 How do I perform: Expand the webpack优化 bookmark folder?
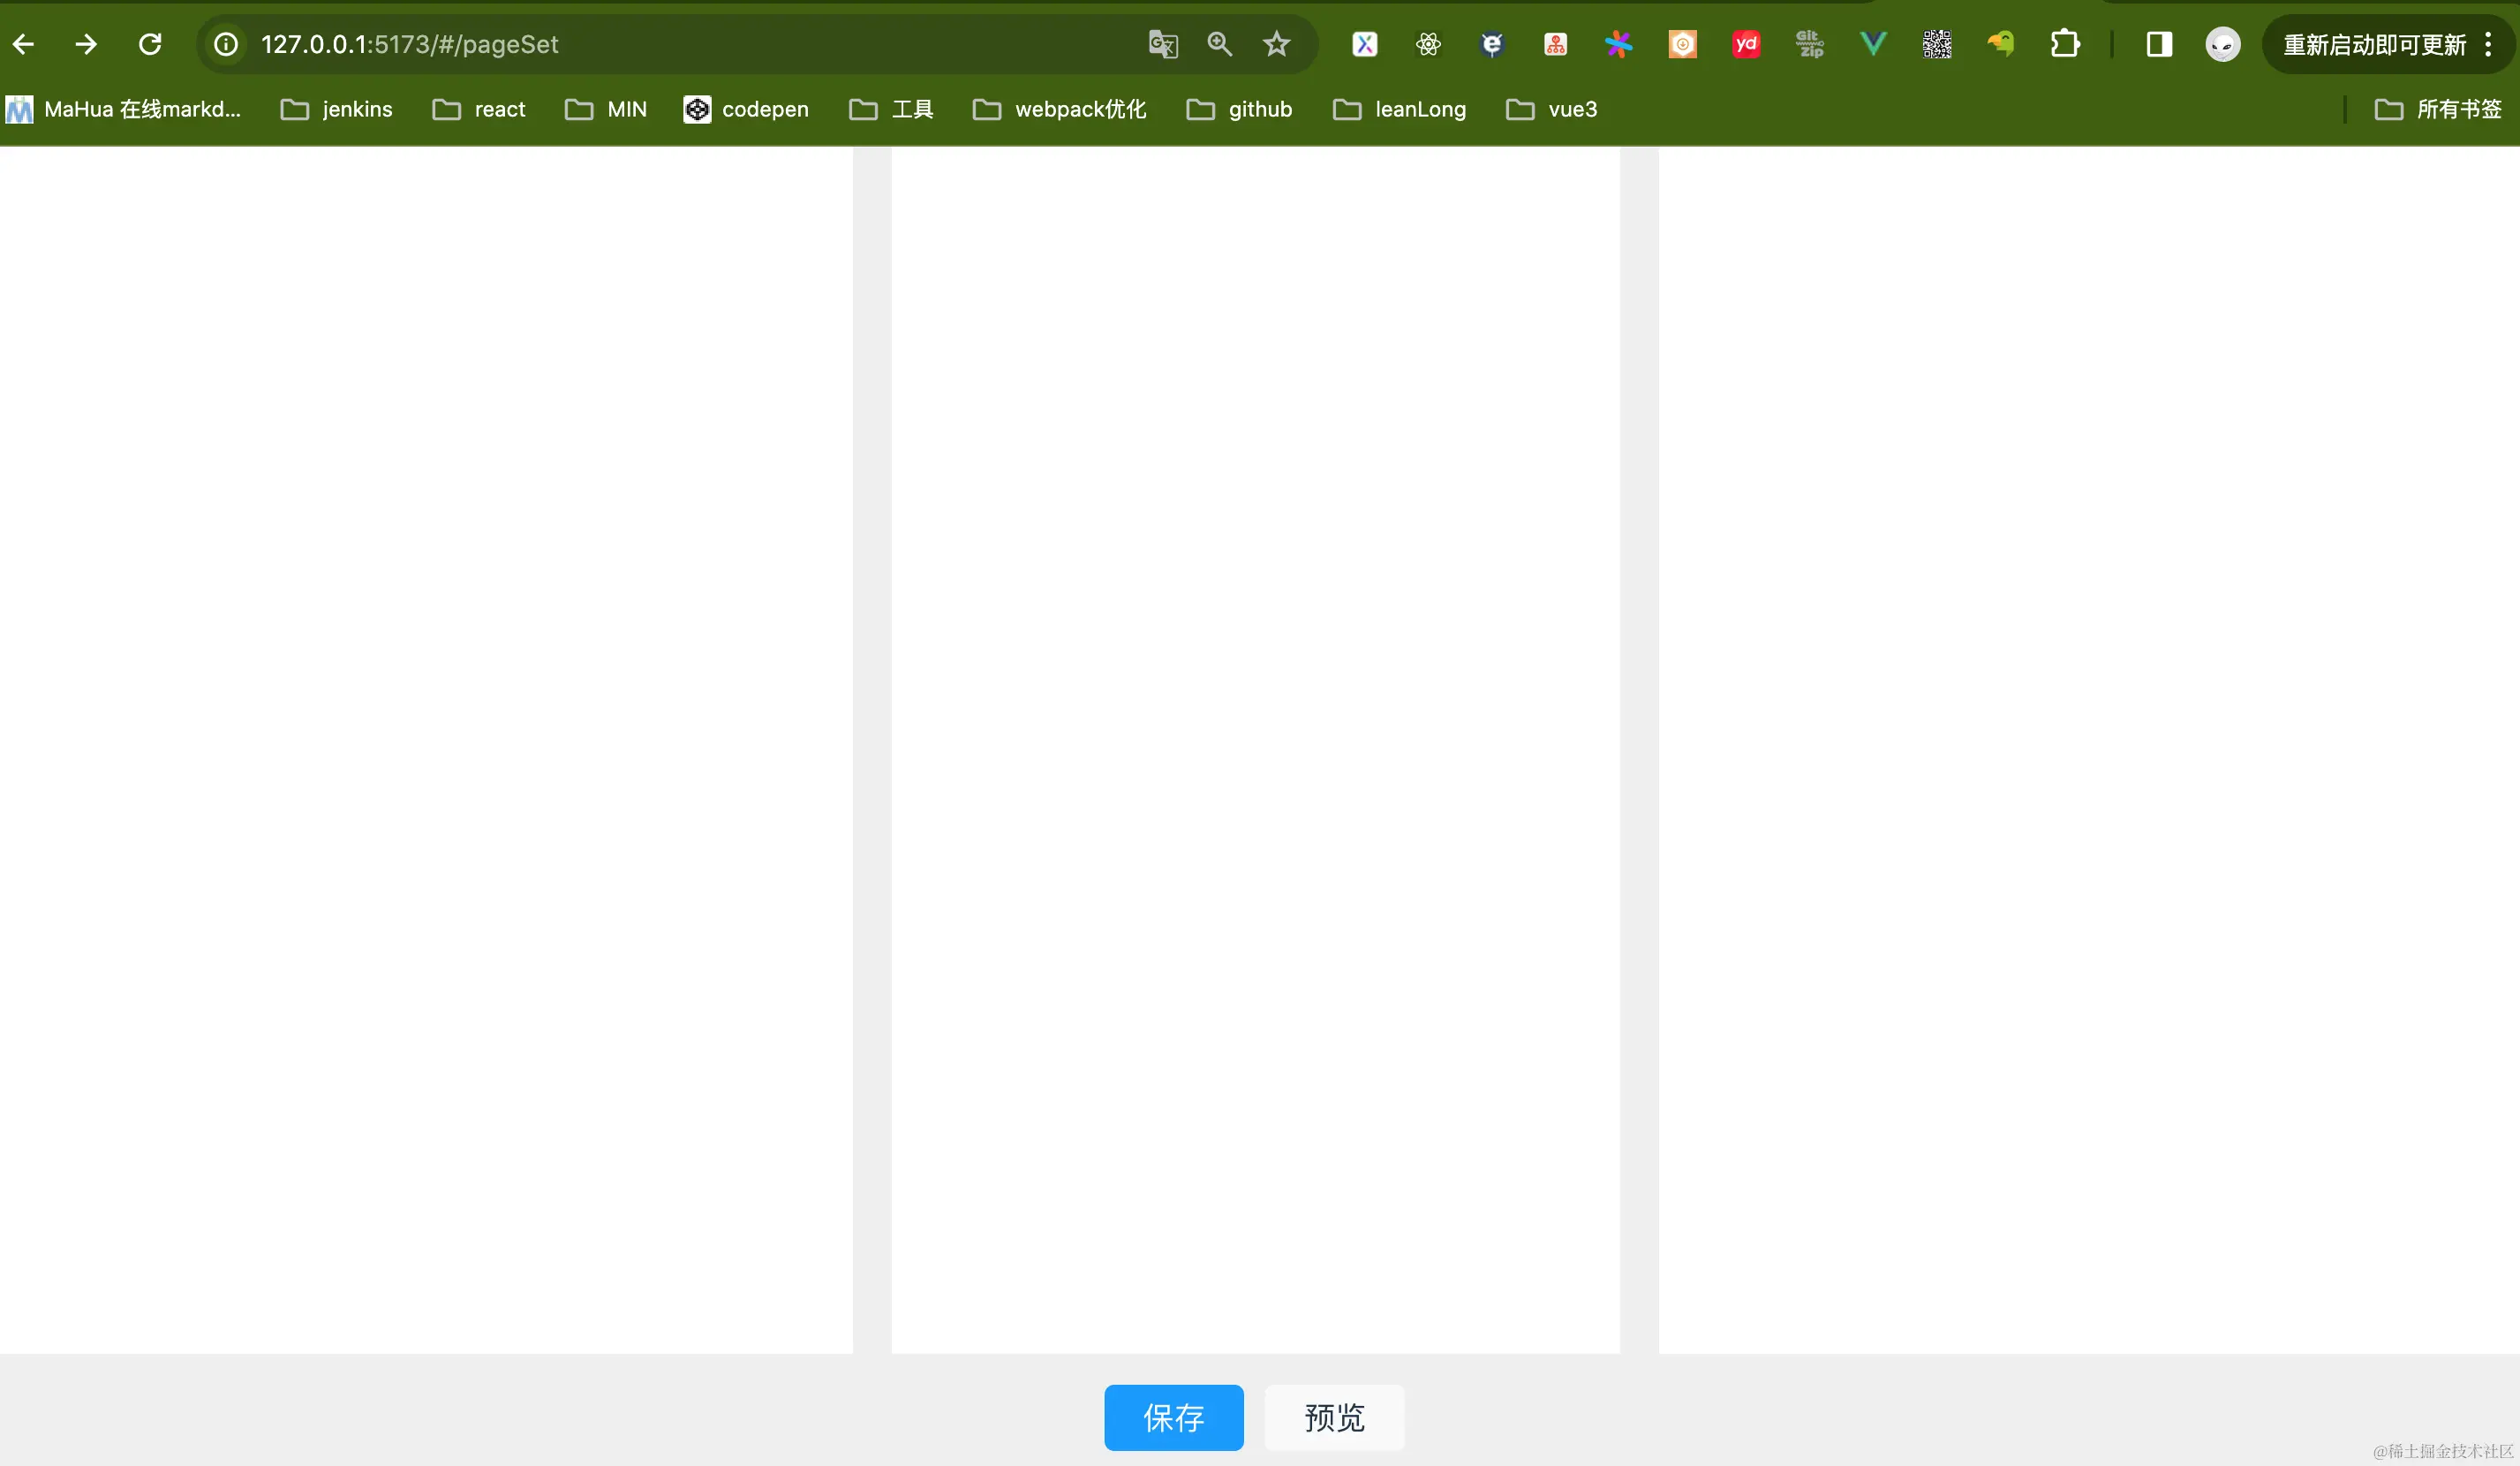1060,109
